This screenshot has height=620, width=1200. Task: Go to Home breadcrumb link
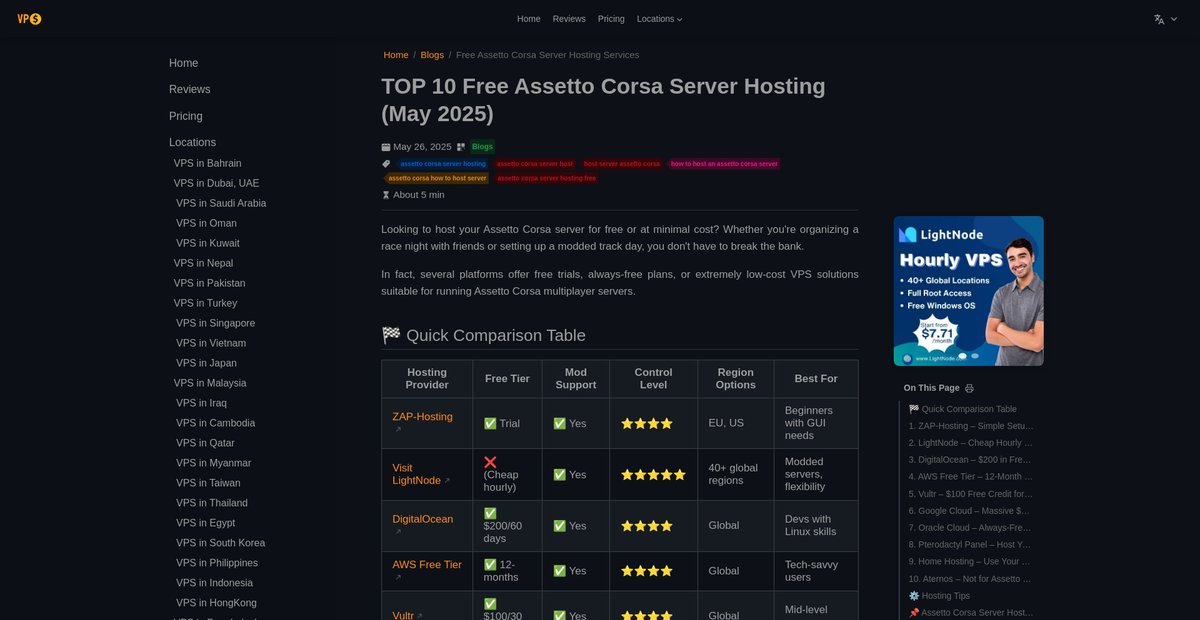pos(396,55)
